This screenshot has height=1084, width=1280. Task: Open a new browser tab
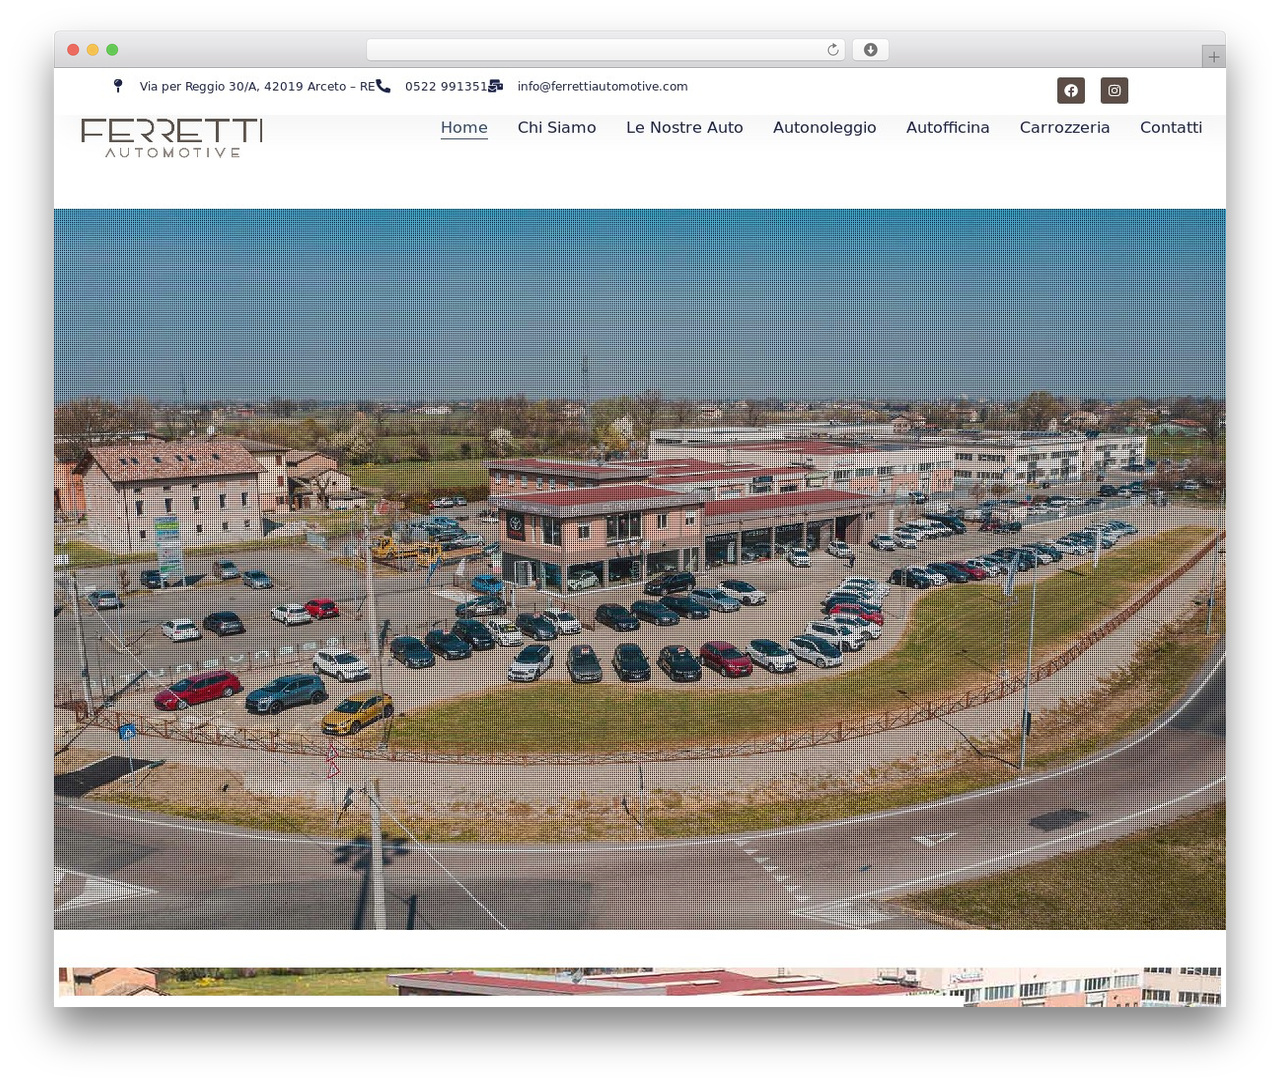(x=1214, y=57)
